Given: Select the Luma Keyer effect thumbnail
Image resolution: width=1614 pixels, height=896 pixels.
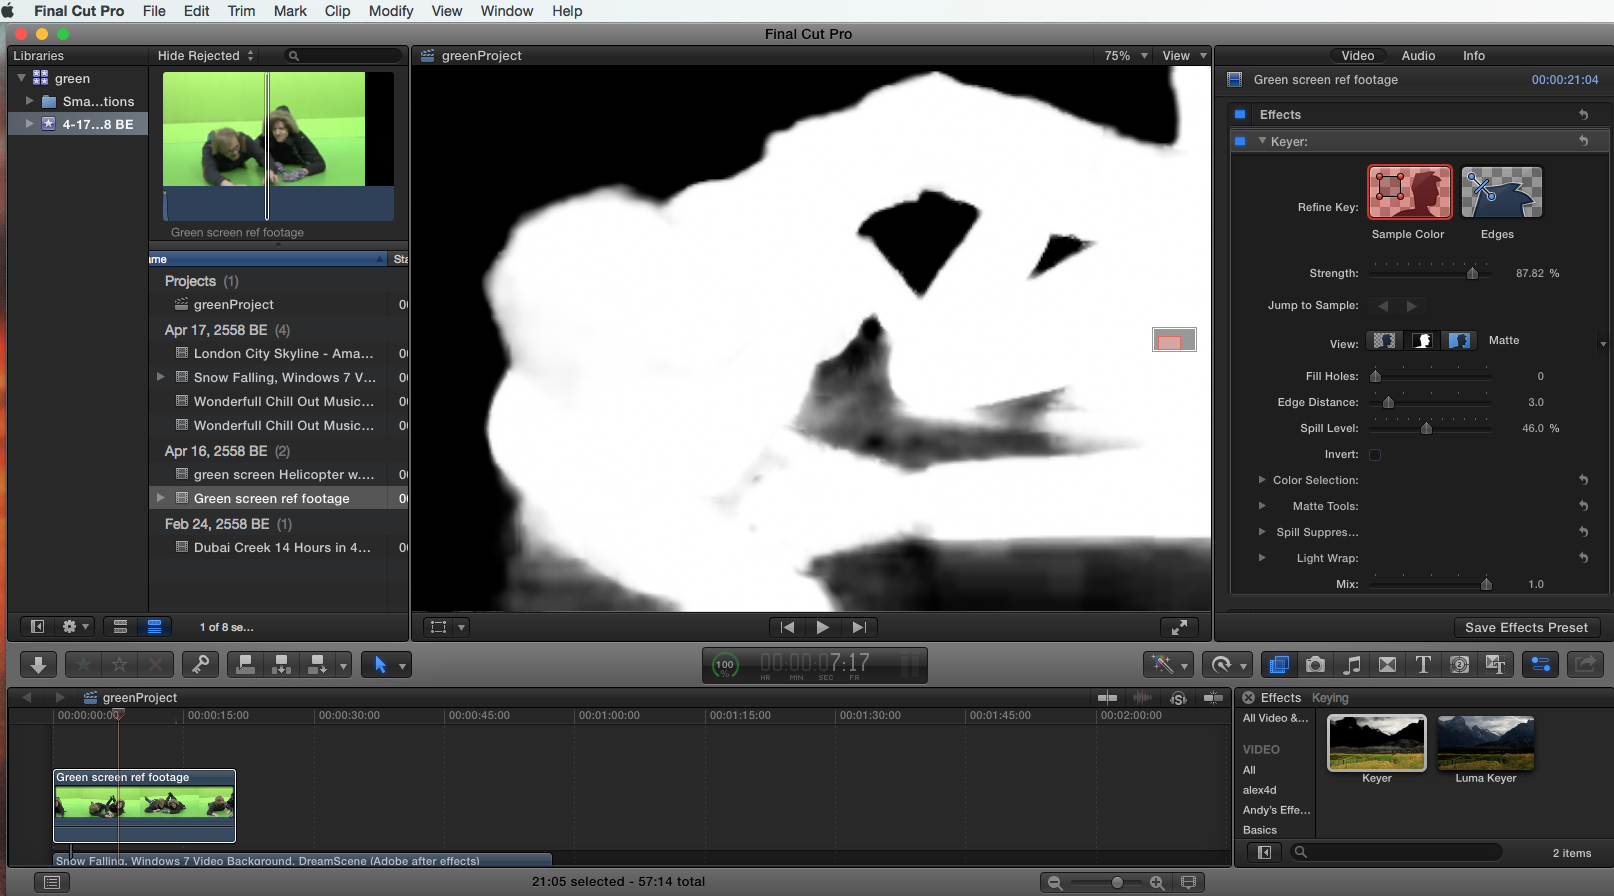Looking at the screenshot, I should click(1485, 743).
